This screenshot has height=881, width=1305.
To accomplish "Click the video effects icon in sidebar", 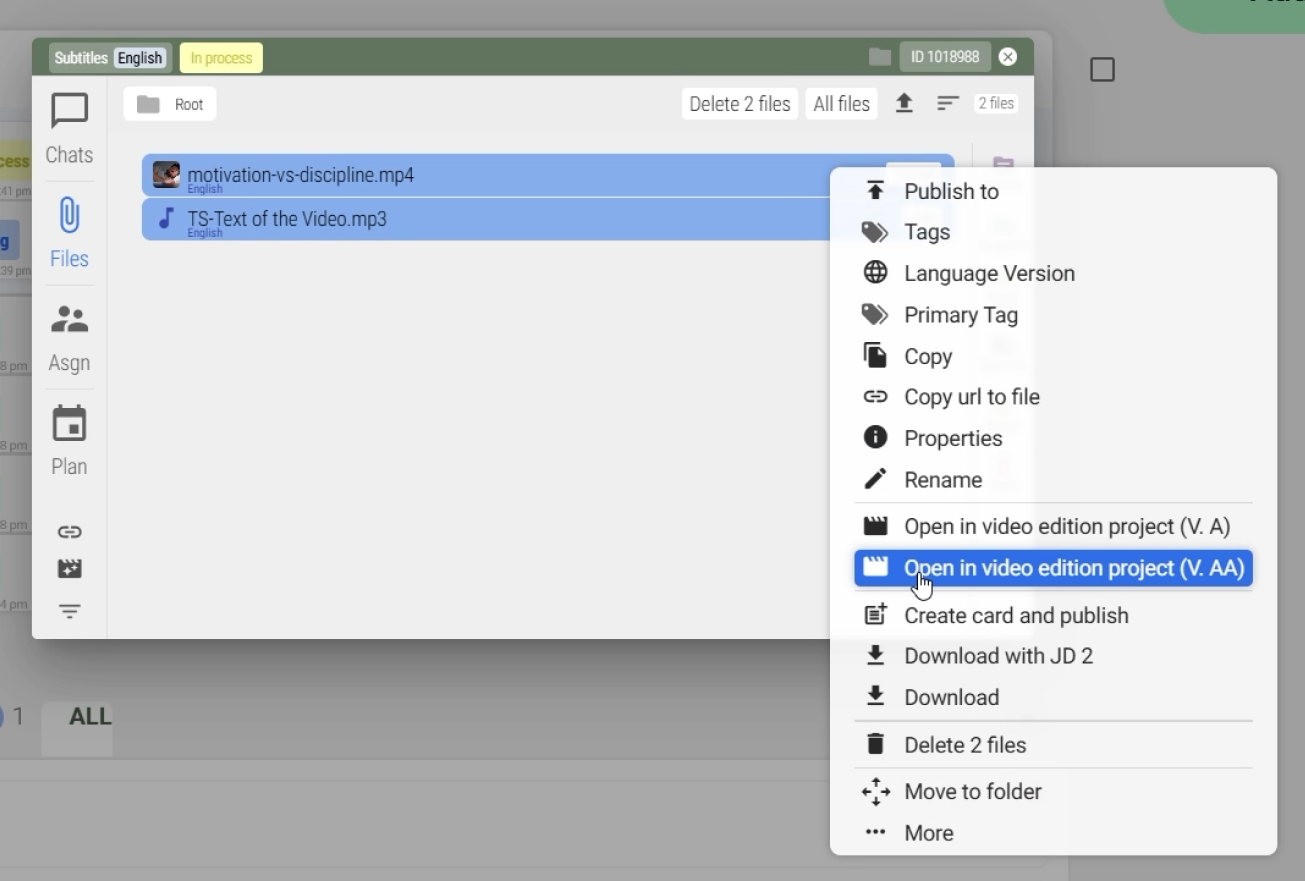I will coord(69,569).
